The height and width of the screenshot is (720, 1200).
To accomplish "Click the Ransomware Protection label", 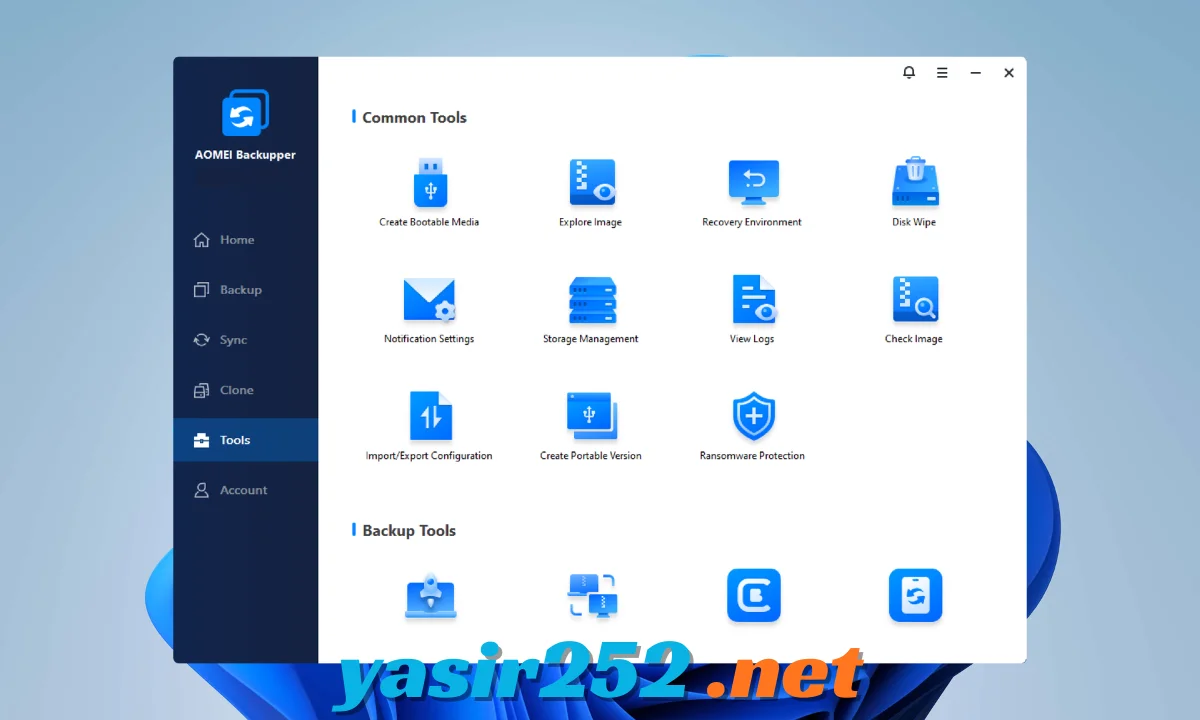I will 752,456.
